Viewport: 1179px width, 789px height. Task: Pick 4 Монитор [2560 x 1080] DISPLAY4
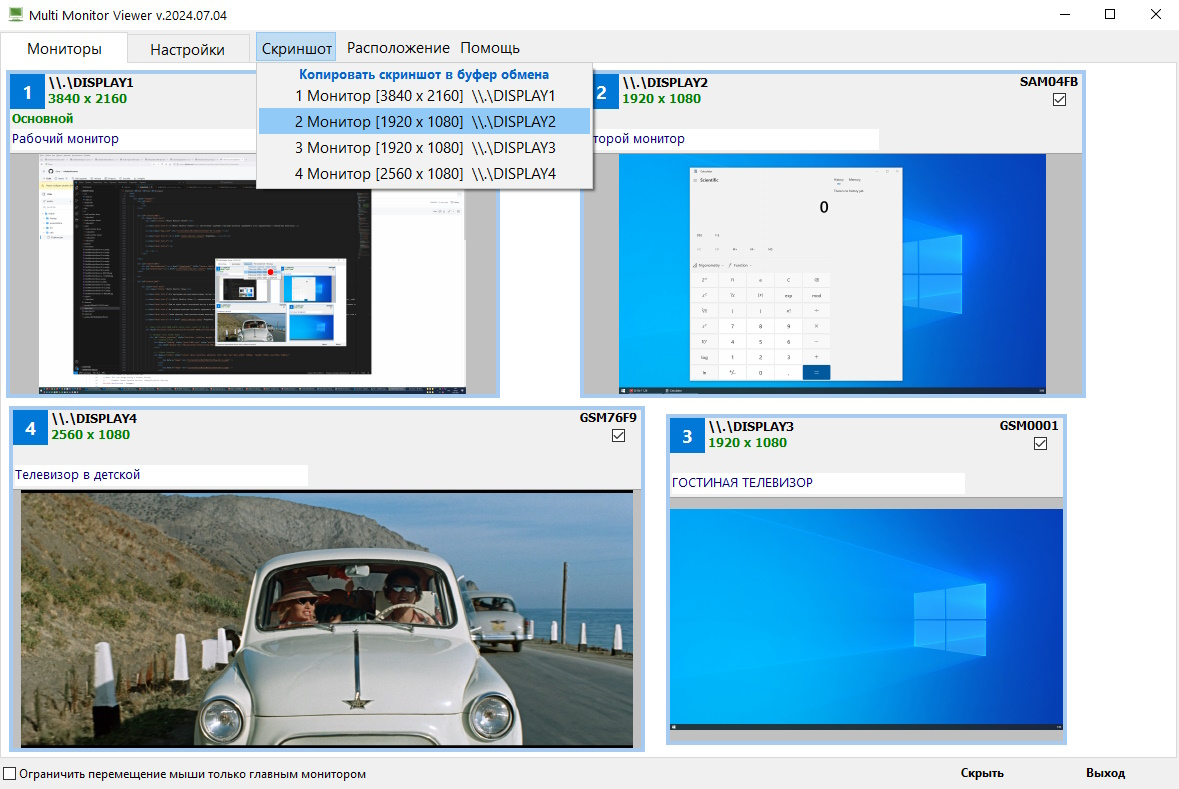pos(424,174)
